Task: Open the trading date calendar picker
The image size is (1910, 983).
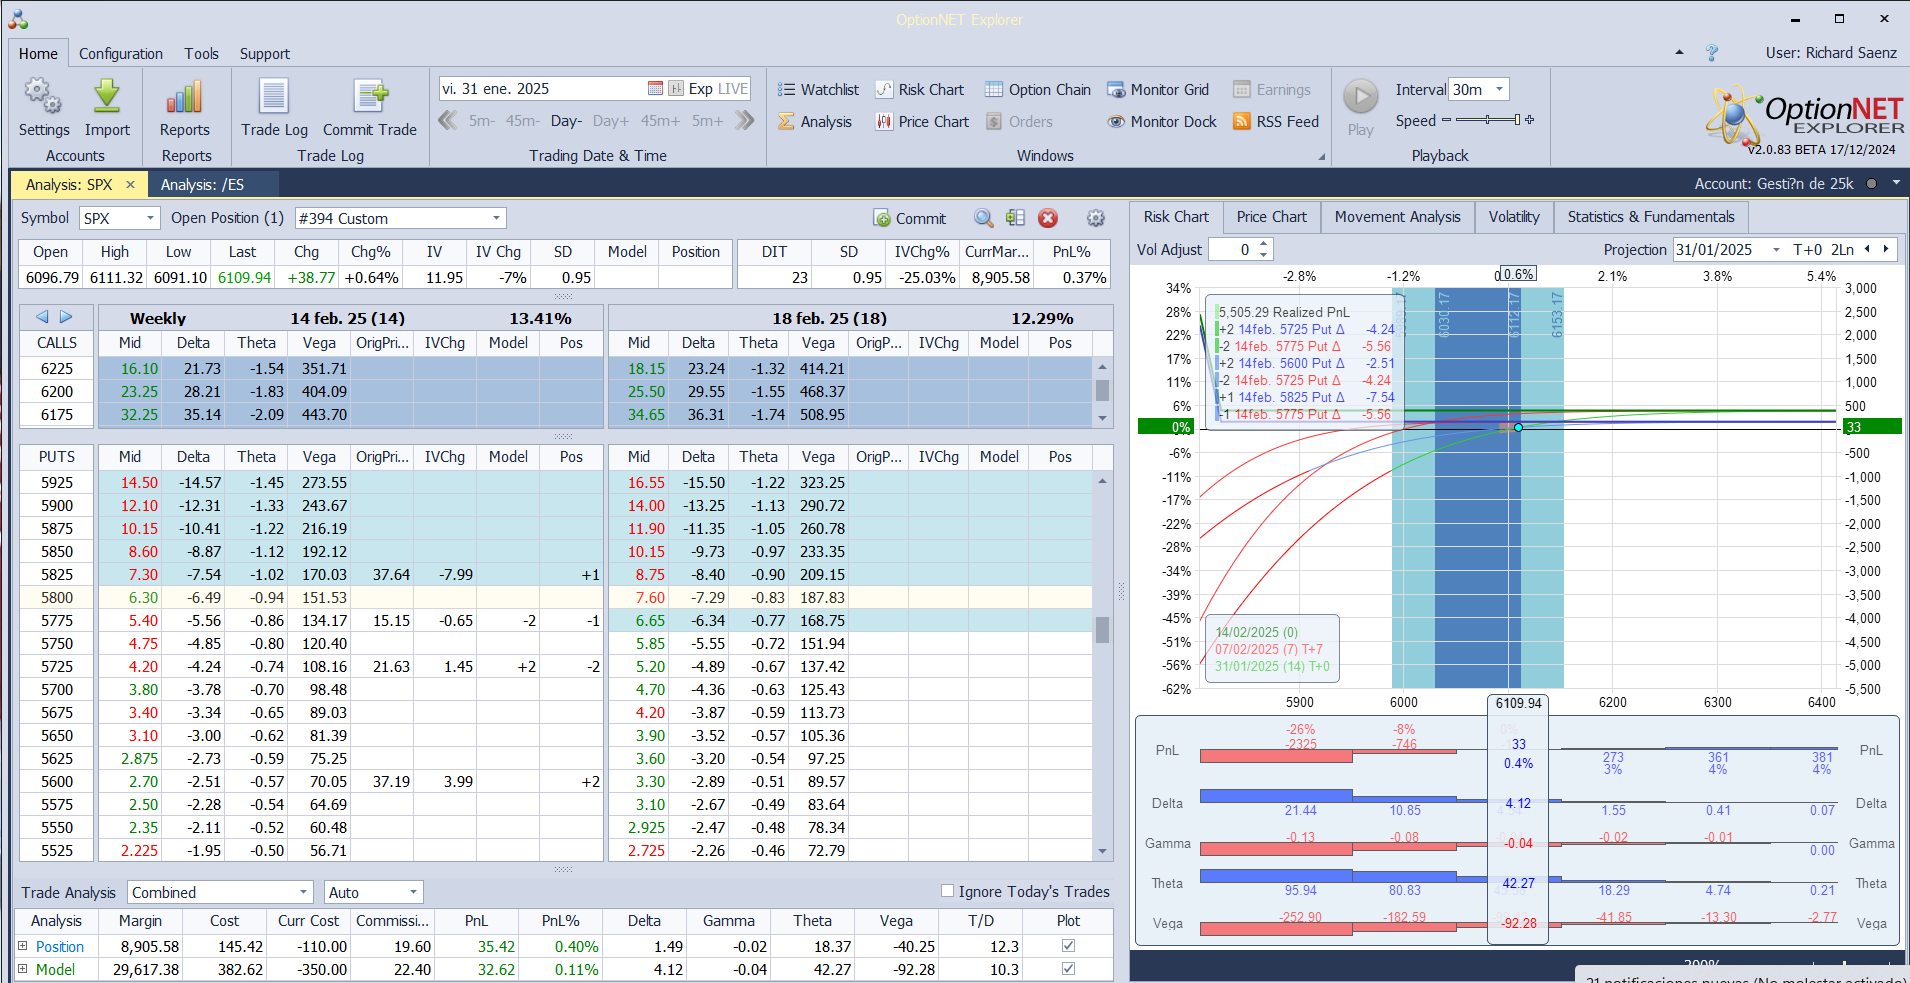Action: click(x=655, y=89)
